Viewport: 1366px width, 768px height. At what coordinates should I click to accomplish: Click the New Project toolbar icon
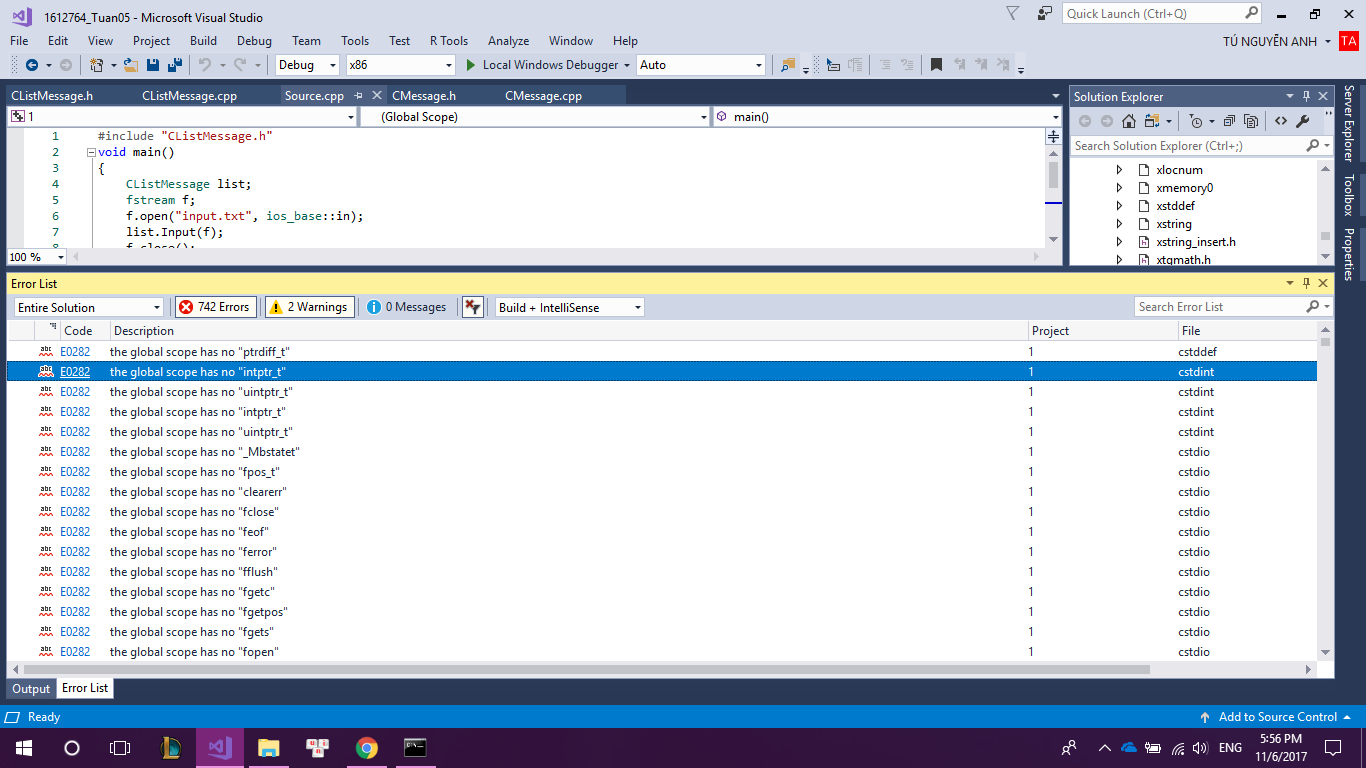pos(97,65)
